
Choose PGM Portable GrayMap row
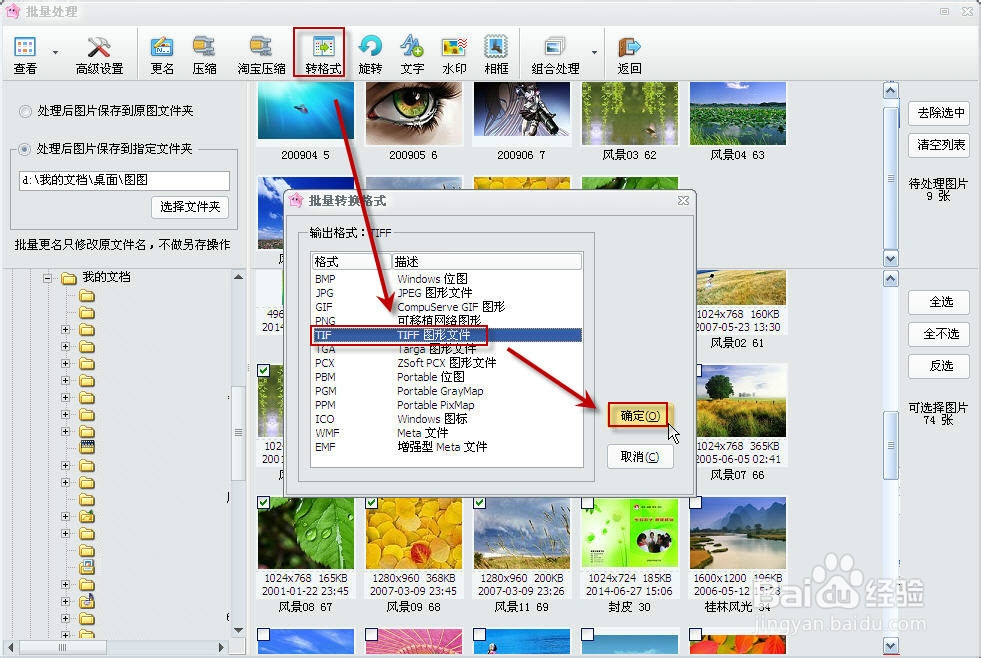coord(447,391)
